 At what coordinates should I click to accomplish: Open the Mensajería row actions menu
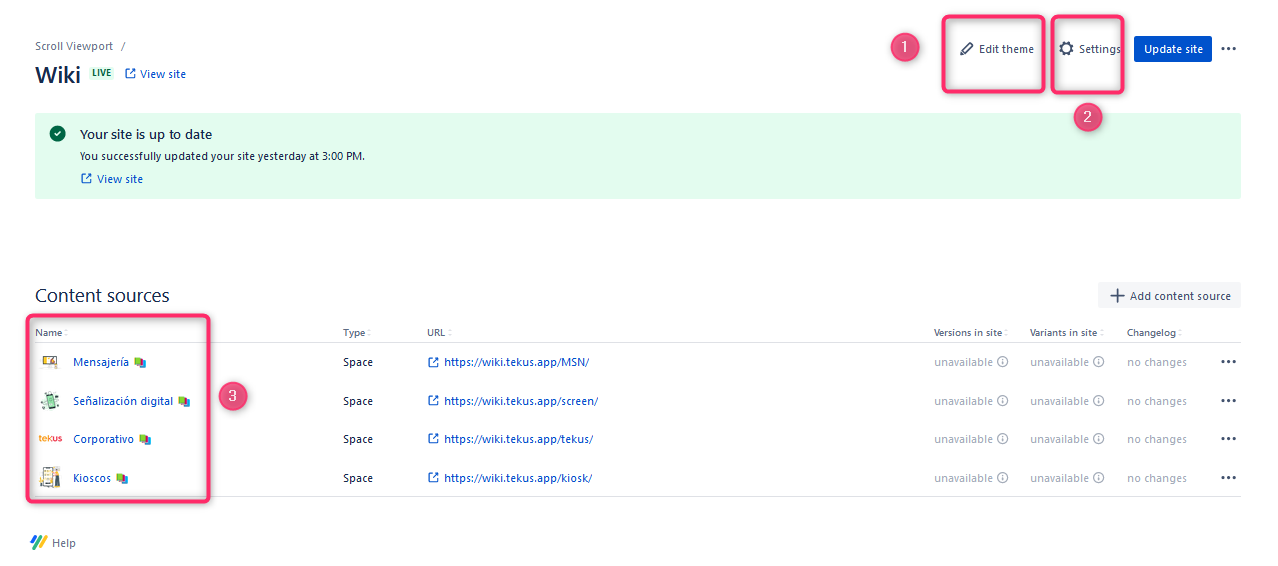[x=1228, y=362]
